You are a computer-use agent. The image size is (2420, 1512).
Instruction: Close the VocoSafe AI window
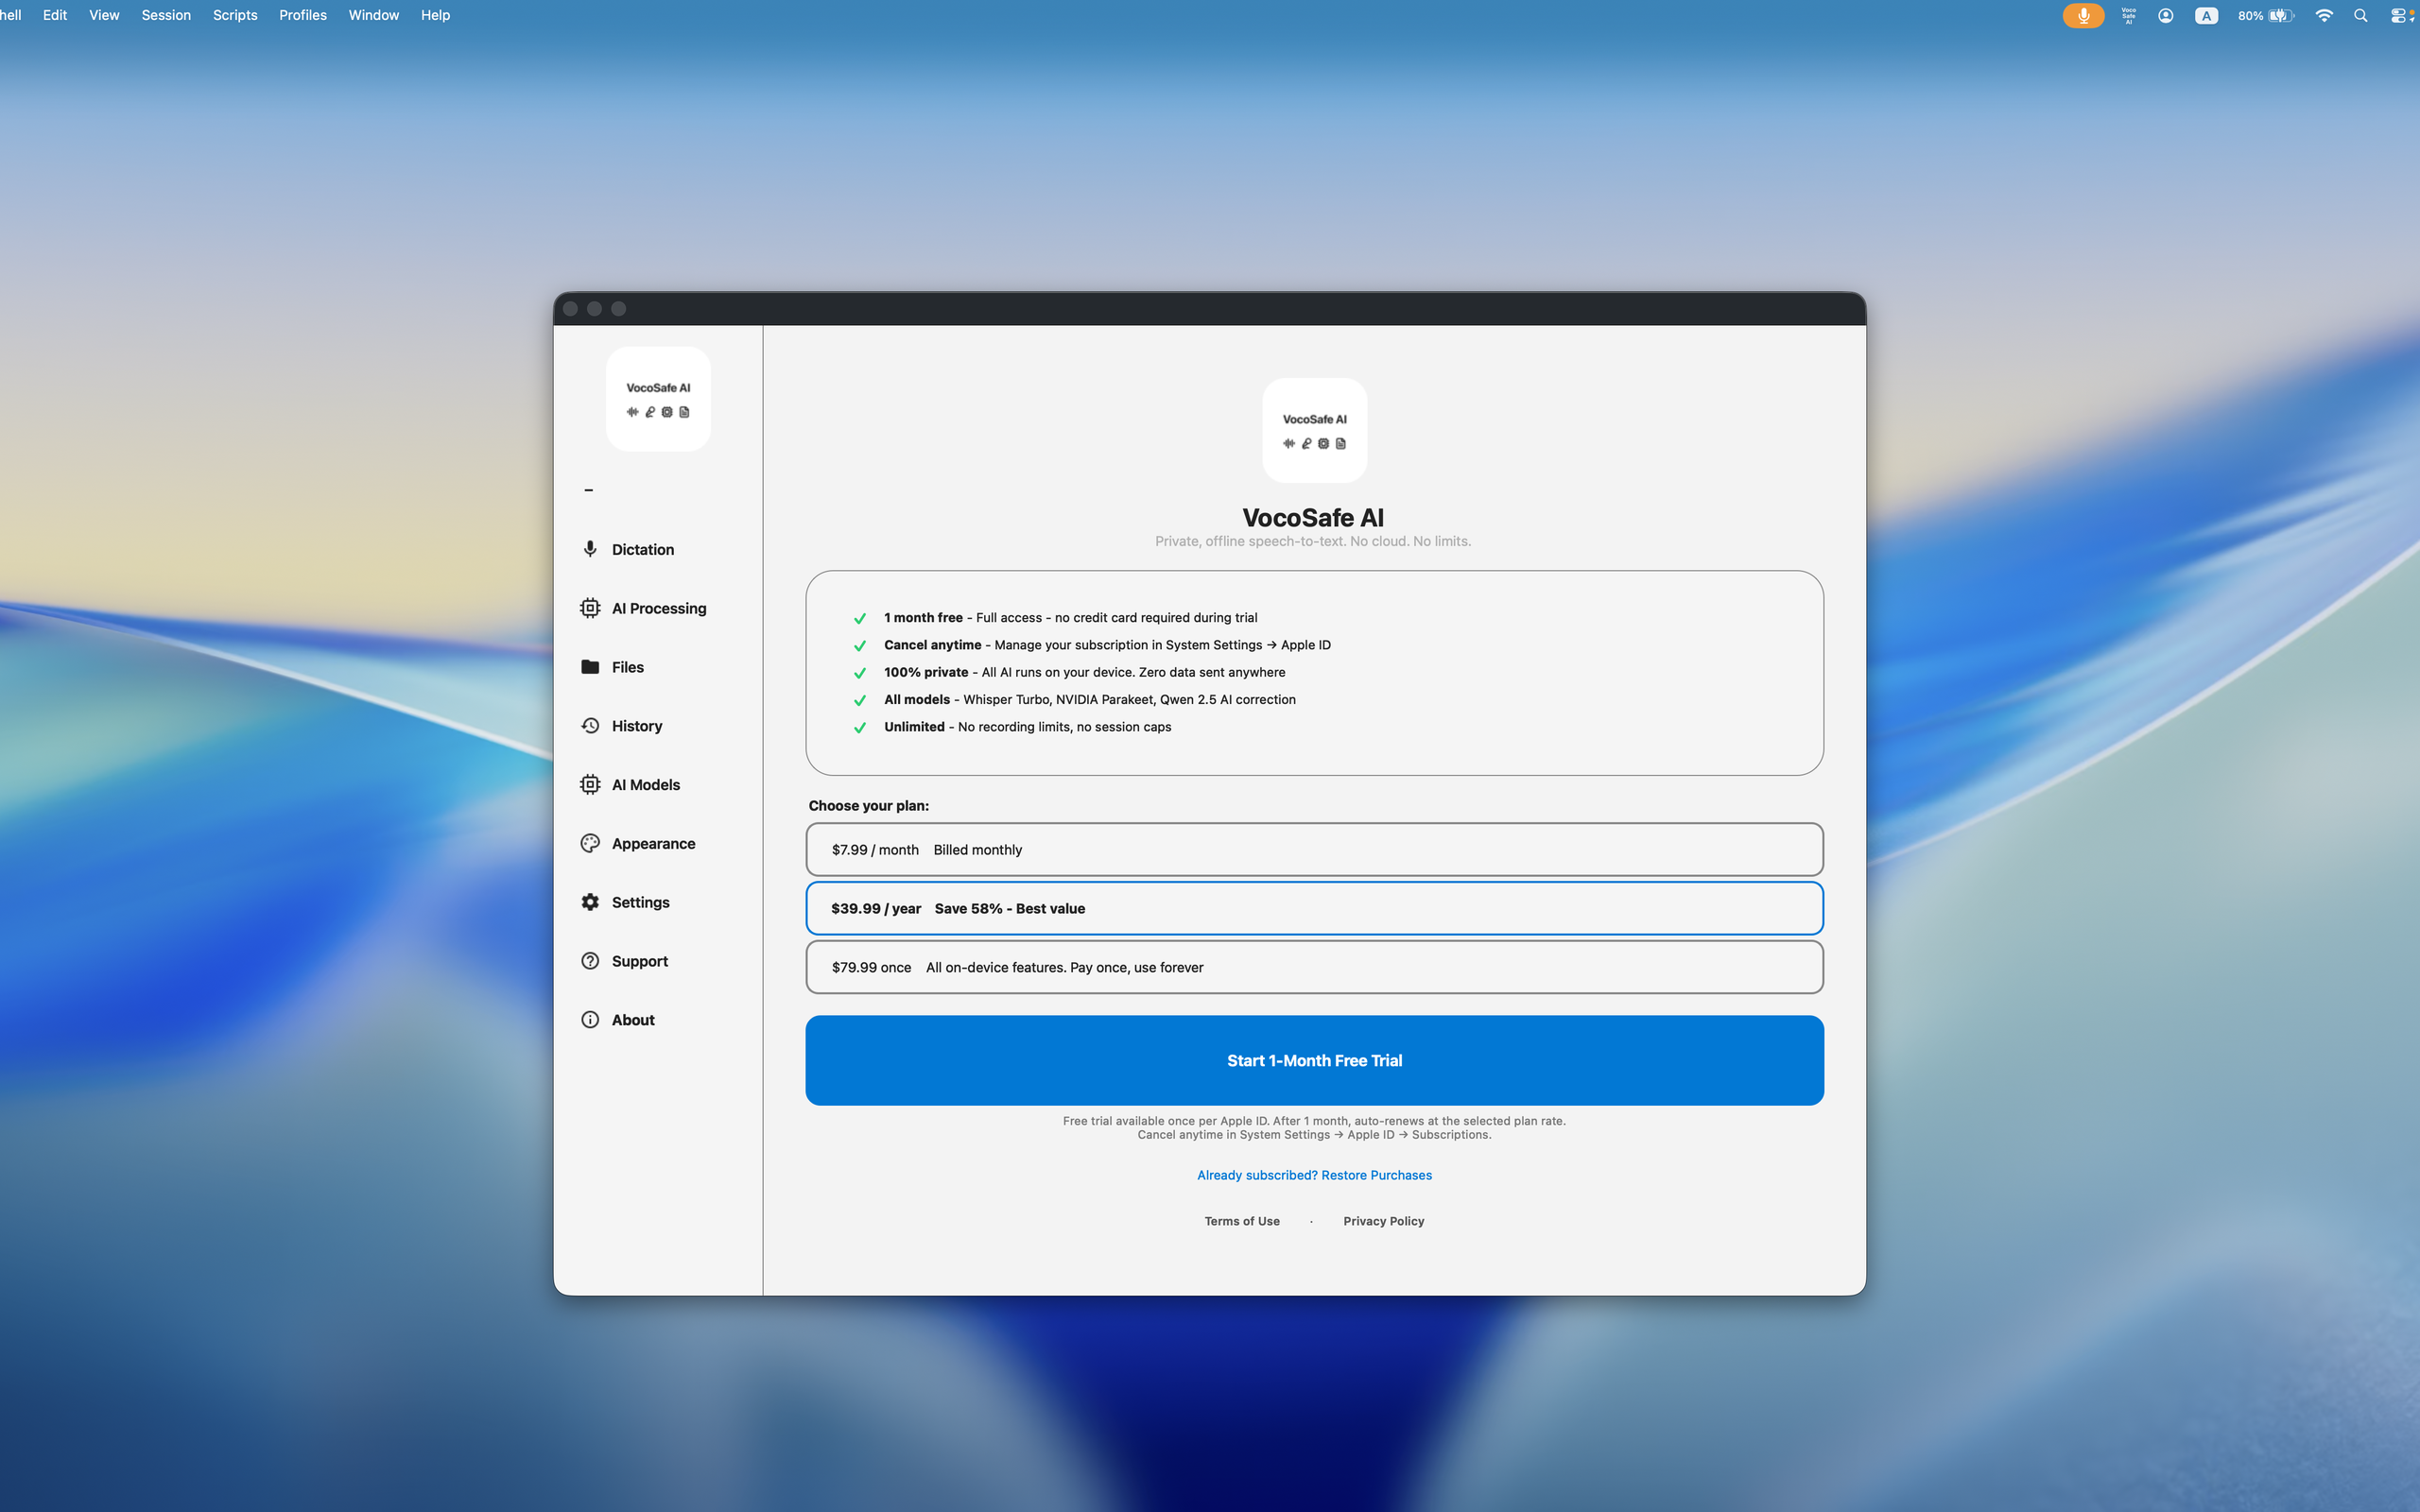[x=570, y=309]
